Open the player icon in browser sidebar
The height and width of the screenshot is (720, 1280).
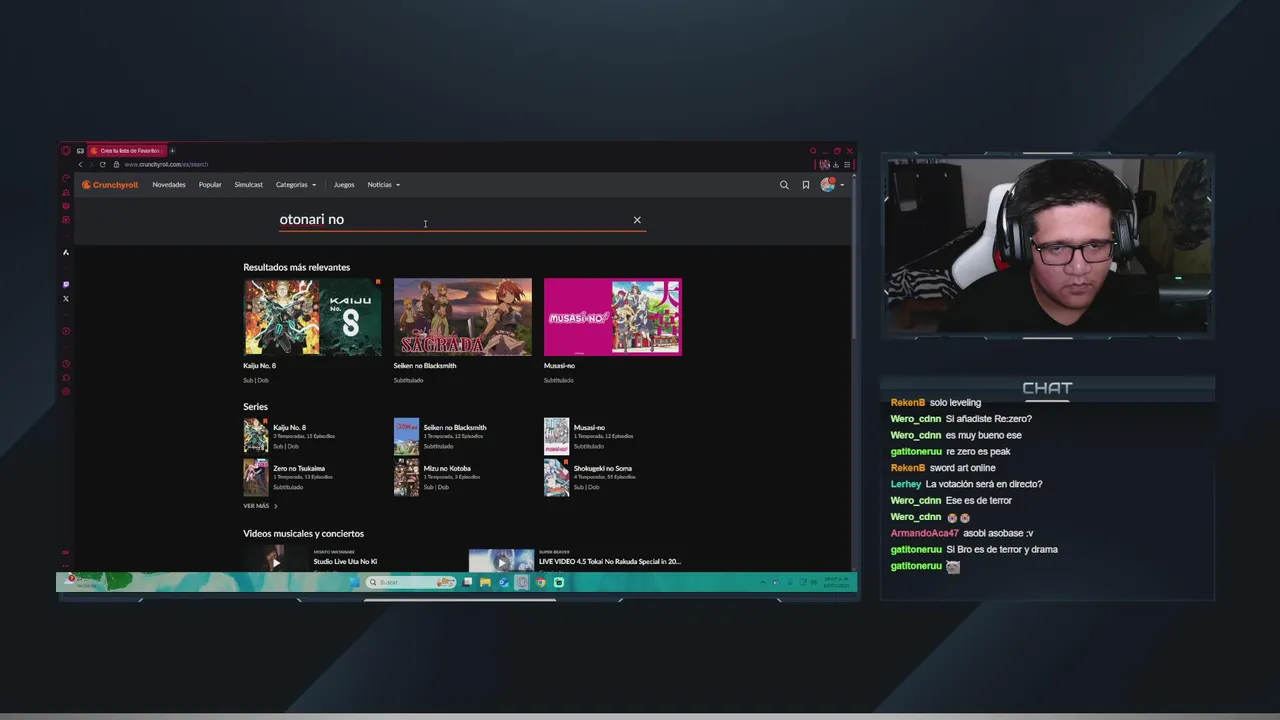pos(66,331)
